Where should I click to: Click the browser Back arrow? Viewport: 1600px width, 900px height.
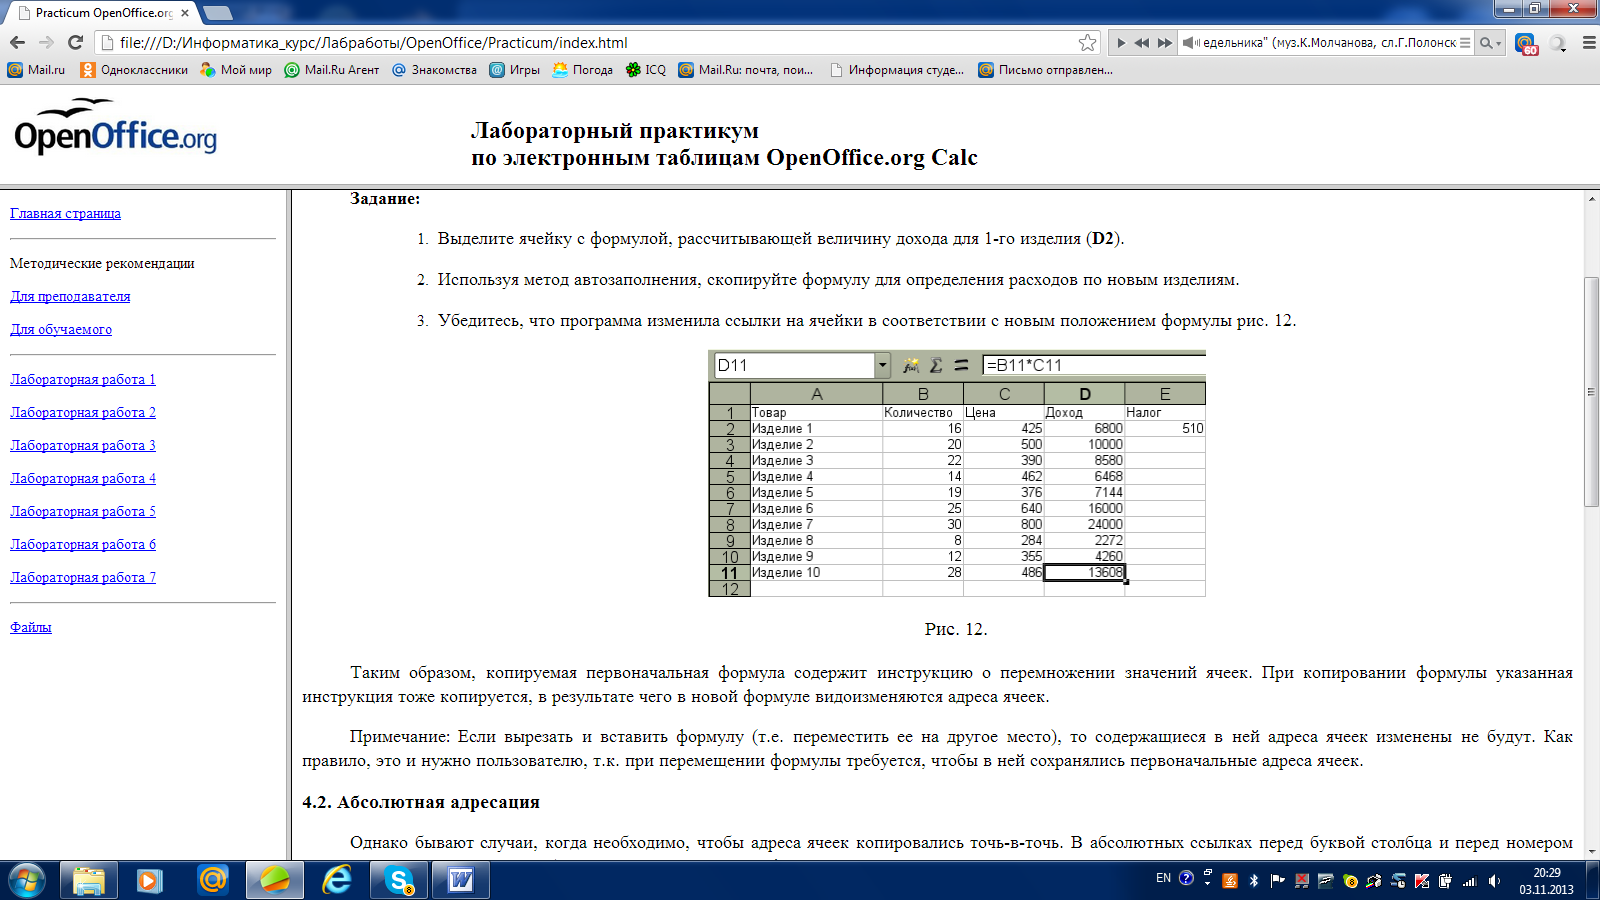coord(17,42)
